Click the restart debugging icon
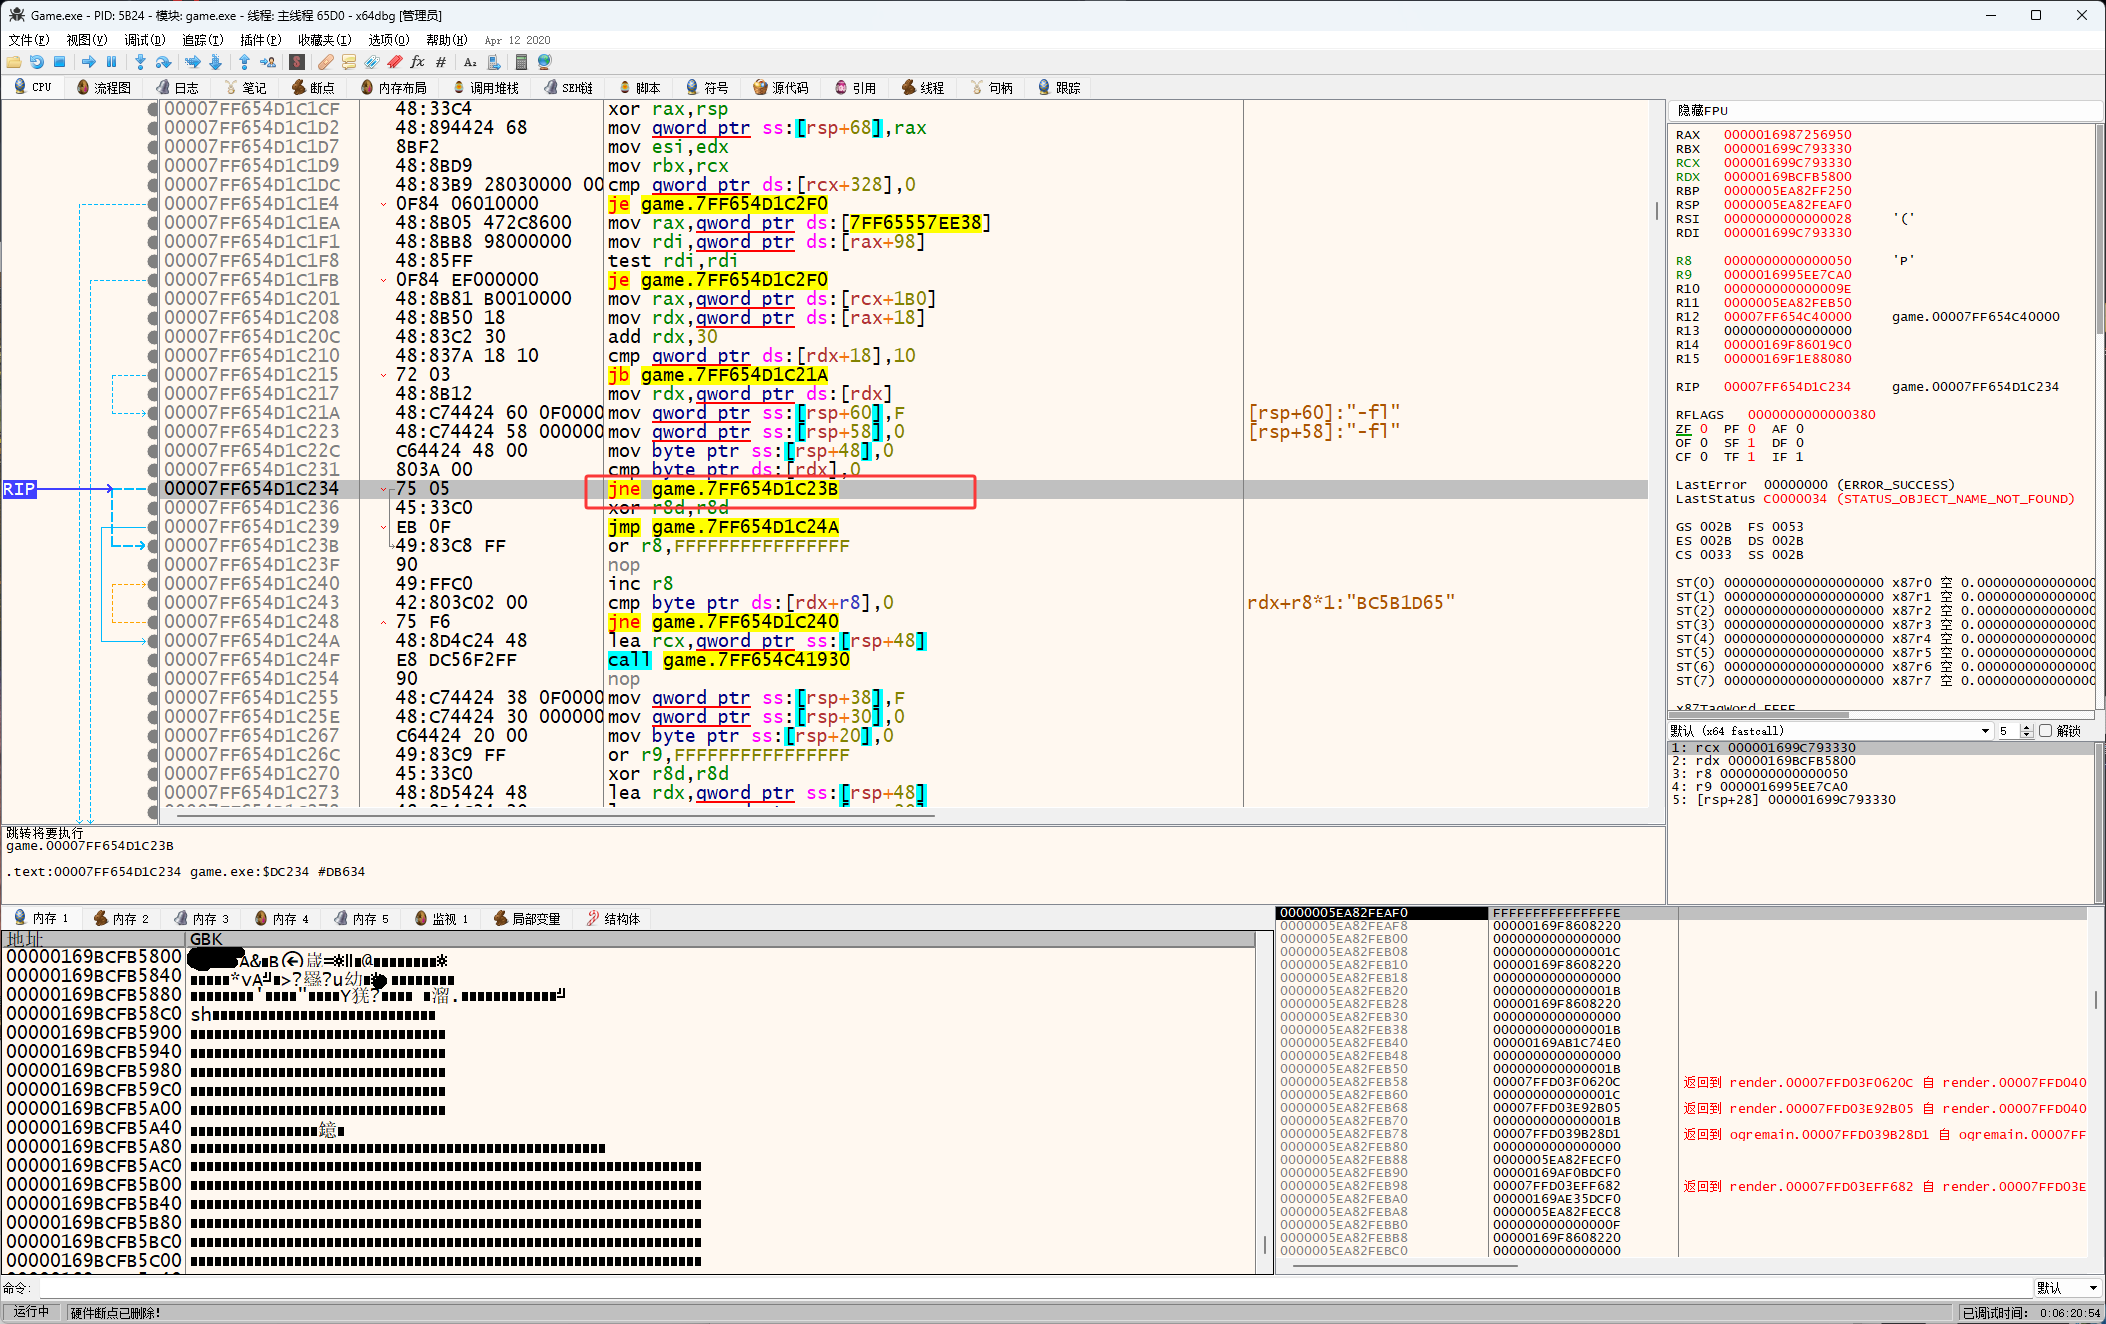This screenshot has width=2106, height=1324. 36,62
